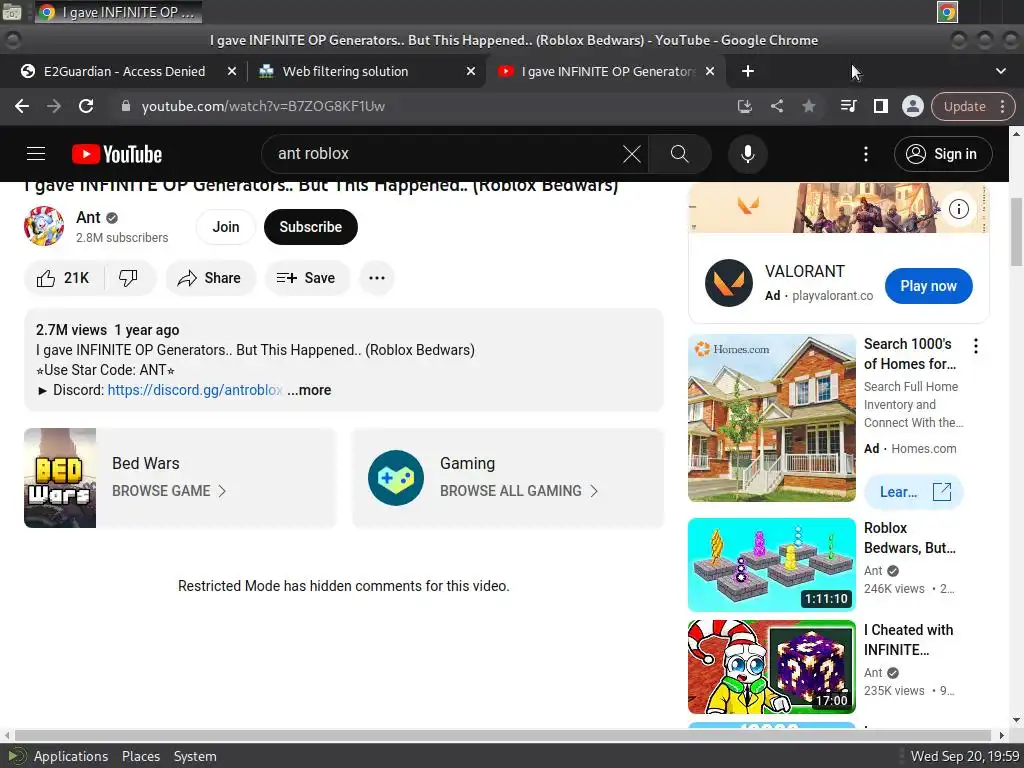The image size is (1024, 768).
Task: Open Chrome tab search dropdown arrow
Action: [1000, 71]
